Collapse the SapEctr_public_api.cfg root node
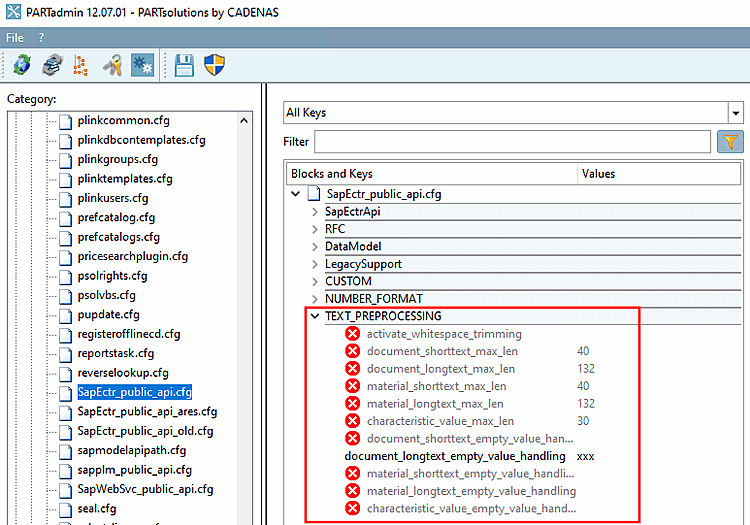Viewport: 750px width, 525px height. 296,194
